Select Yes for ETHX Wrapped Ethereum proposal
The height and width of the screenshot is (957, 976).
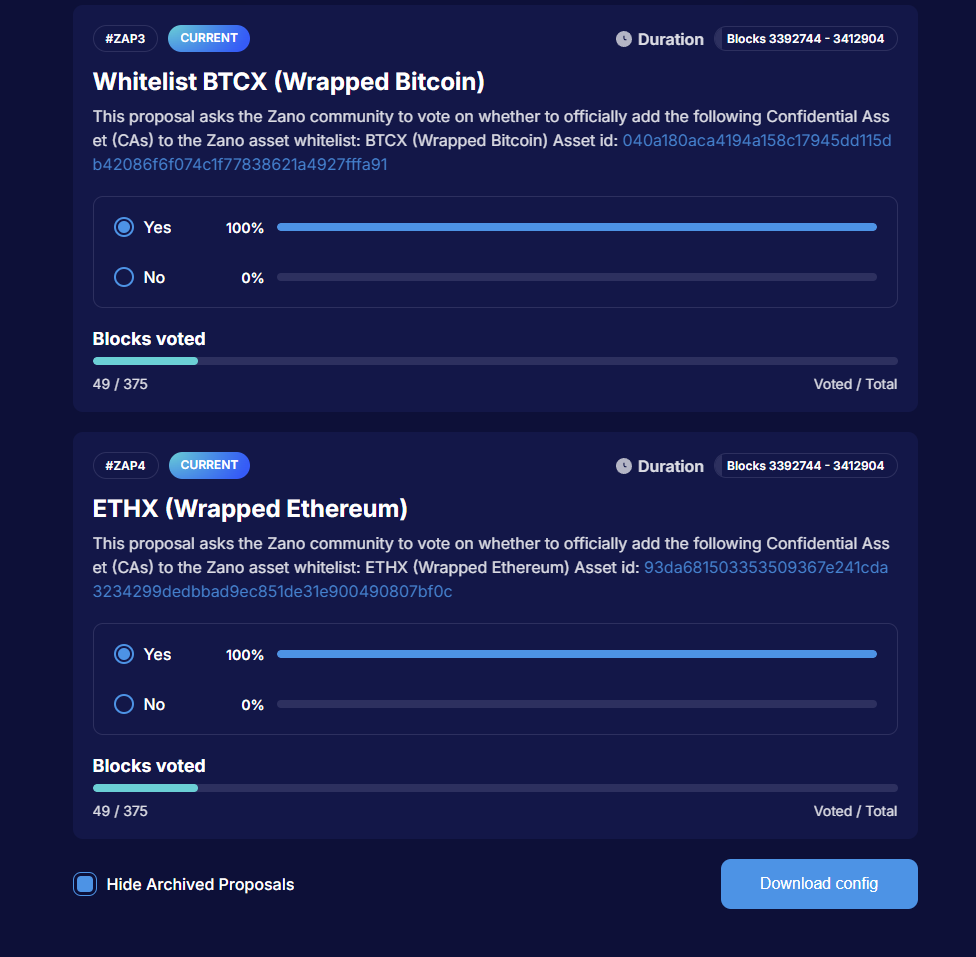click(124, 654)
